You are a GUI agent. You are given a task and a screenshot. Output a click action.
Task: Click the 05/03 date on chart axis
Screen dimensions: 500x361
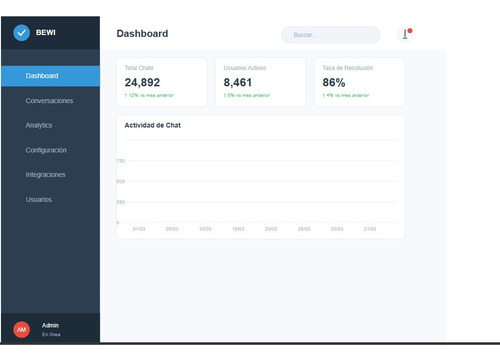pyautogui.click(x=172, y=229)
